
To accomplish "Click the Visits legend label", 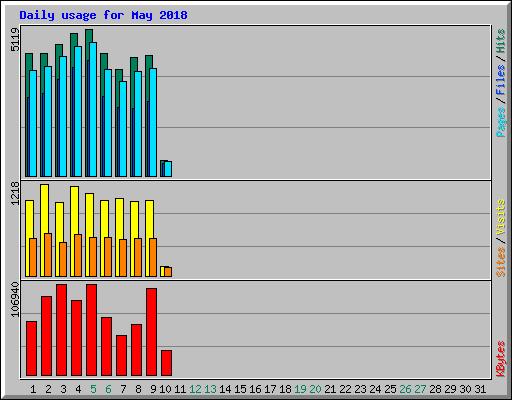I will pos(501,217).
